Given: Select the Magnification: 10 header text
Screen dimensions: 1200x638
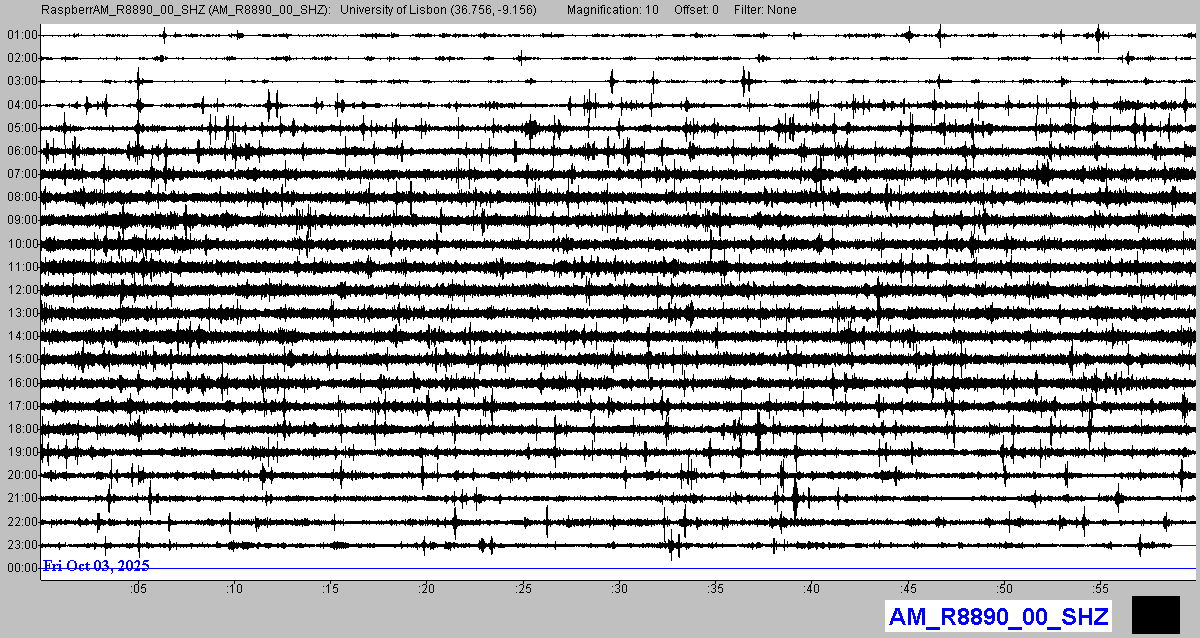Looking at the screenshot, I should point(612,9).
